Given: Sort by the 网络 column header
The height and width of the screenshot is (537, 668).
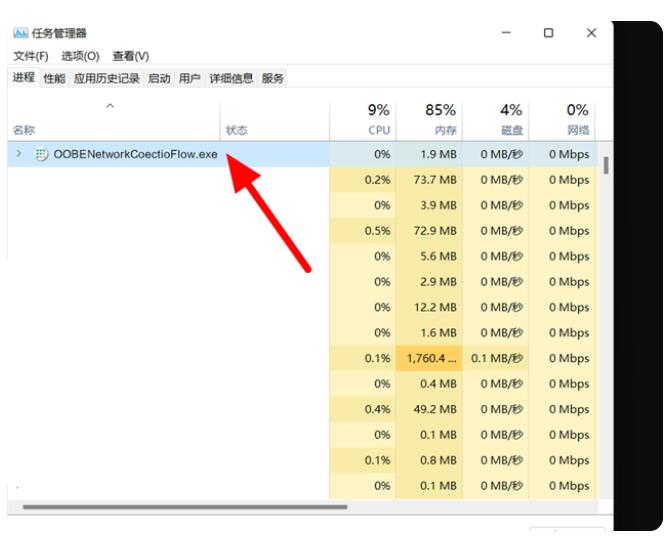Looking at the screenshot, I should (x=578, y=130).
